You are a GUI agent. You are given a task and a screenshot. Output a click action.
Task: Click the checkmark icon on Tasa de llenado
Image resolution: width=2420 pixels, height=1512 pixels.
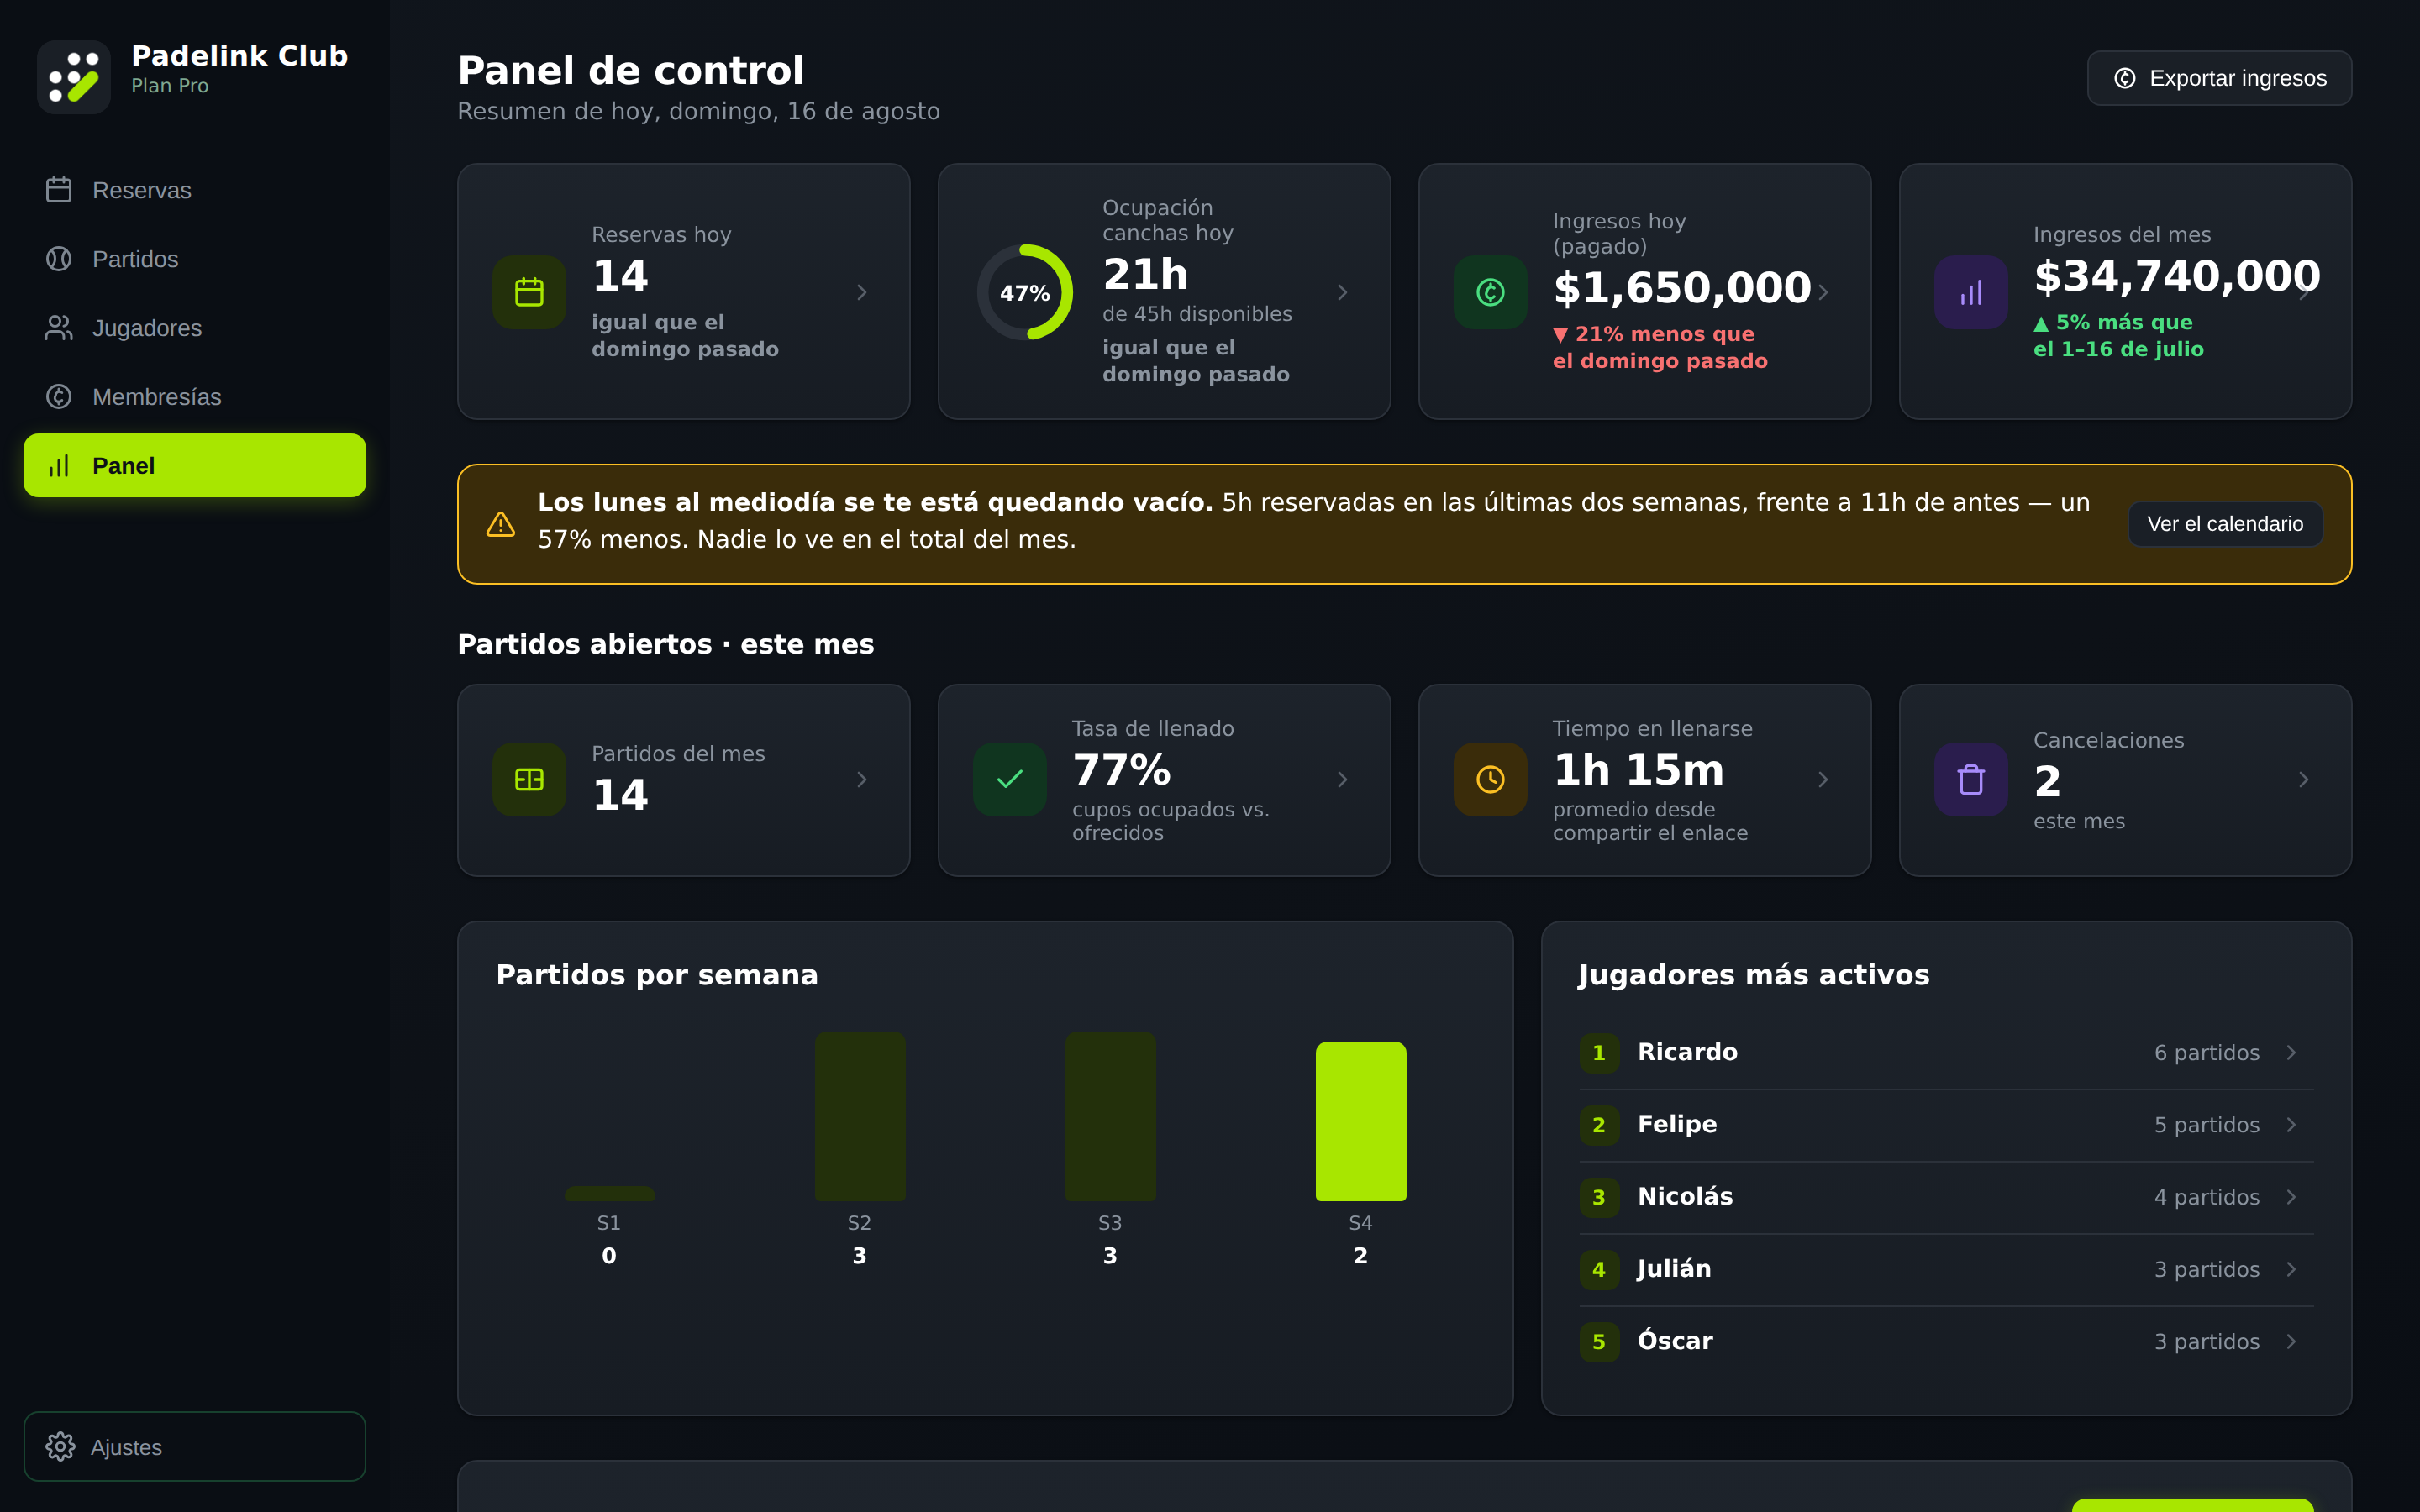(1010, 779)
